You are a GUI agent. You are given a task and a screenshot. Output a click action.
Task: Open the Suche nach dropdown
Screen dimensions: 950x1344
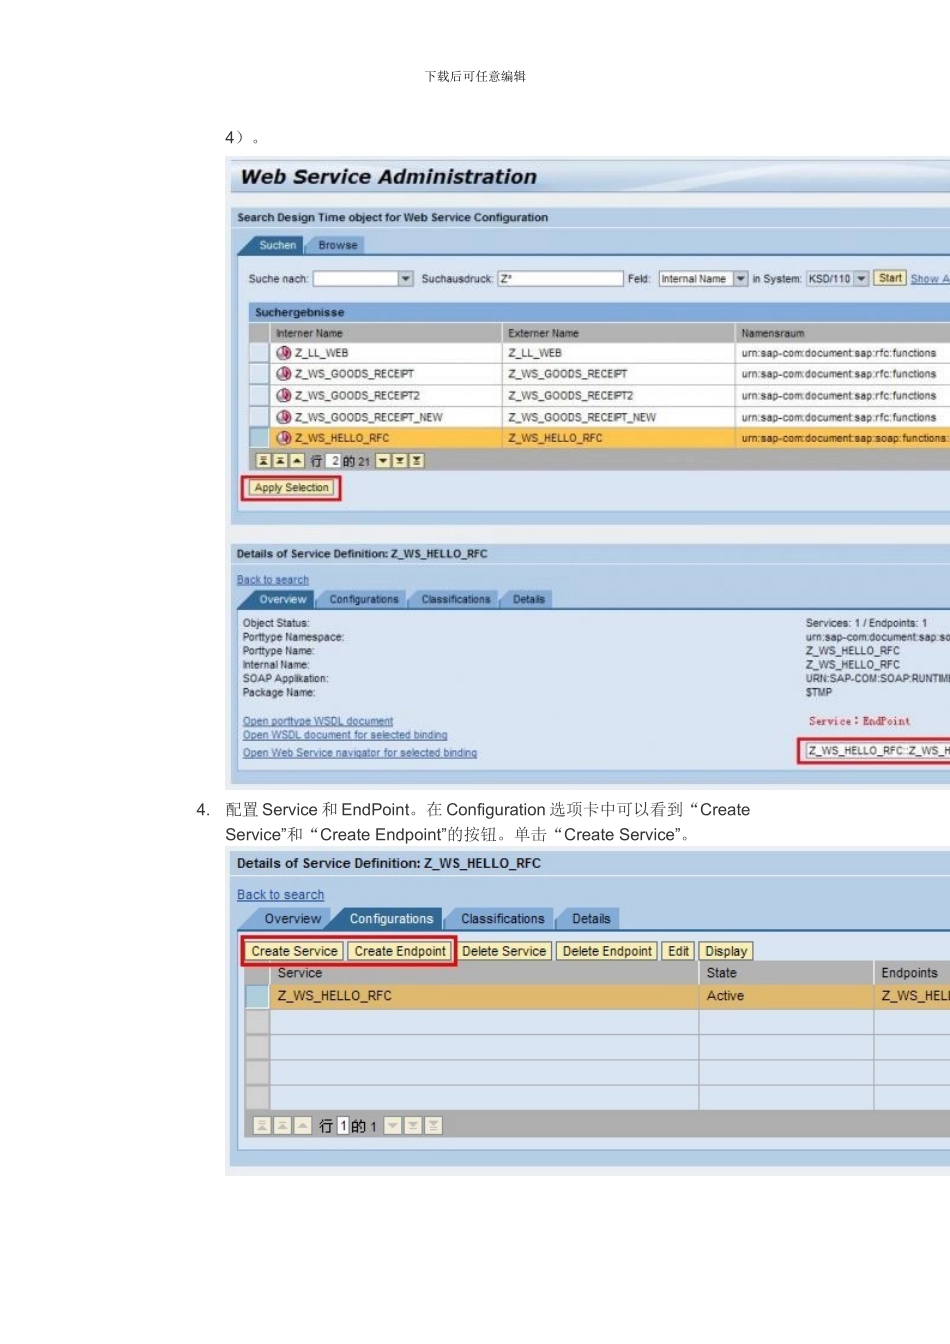coord(406,279)
